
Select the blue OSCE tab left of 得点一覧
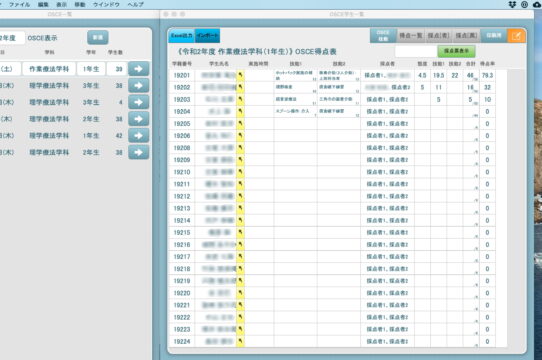coord(383,36)
